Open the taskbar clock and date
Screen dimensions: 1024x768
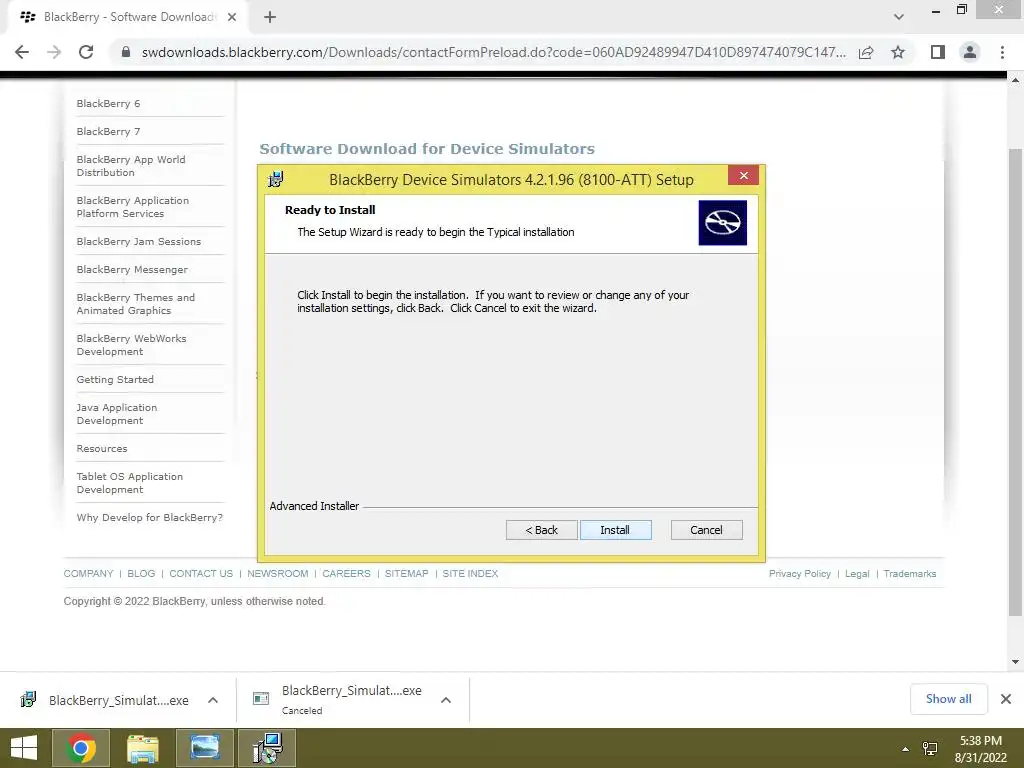pyautogui.click(x=981, y=749)
